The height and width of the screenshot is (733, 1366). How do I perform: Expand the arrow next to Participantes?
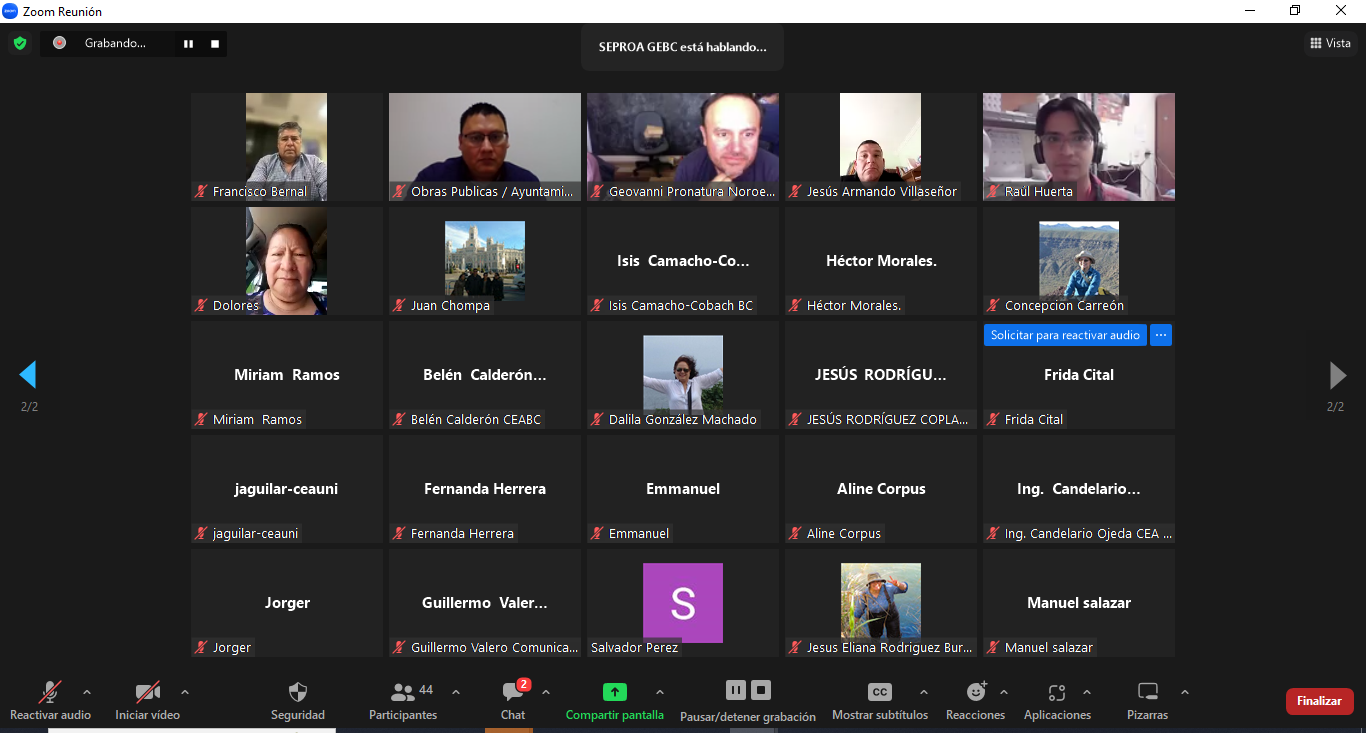click(x=456, y=692)
